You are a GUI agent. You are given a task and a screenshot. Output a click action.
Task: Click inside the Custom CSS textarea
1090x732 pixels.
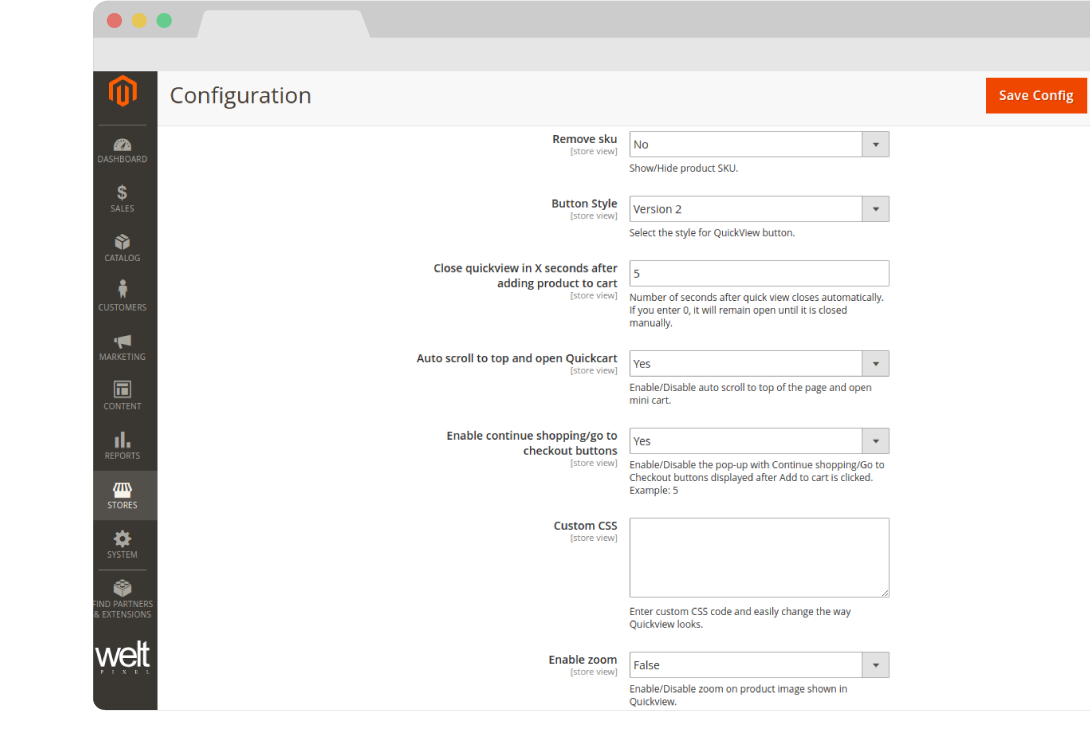click(758, 557)
